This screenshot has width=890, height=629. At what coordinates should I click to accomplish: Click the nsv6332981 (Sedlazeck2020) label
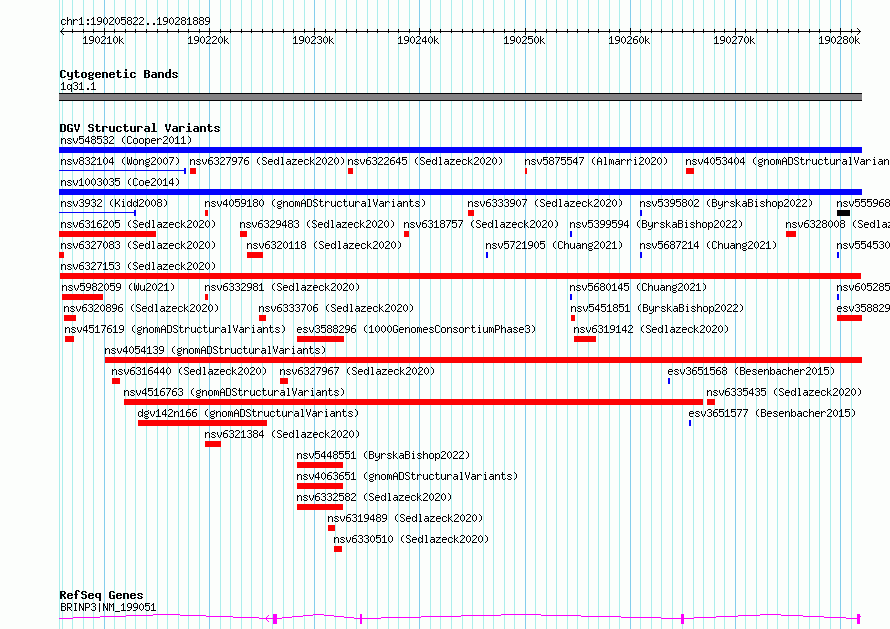click(282, 287)
